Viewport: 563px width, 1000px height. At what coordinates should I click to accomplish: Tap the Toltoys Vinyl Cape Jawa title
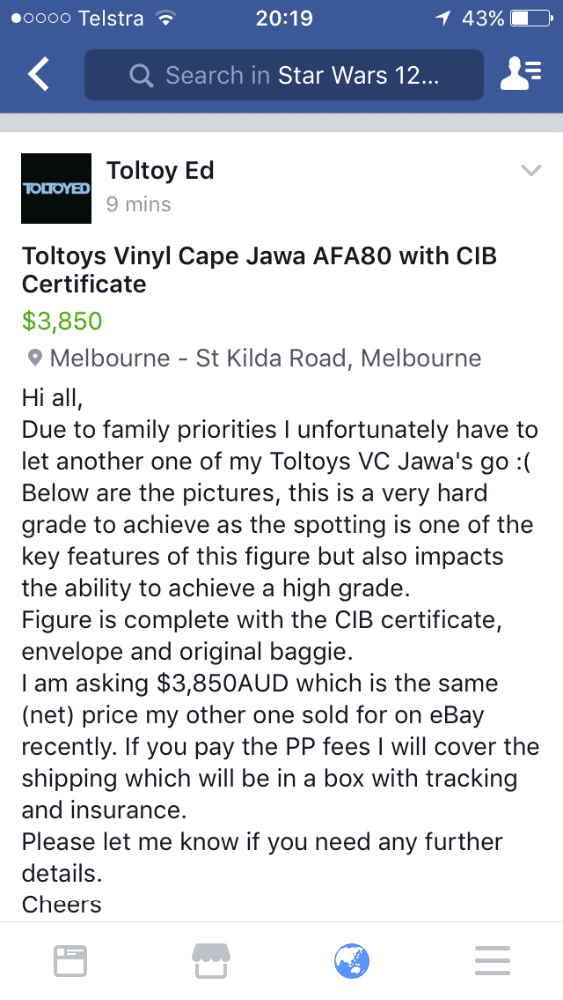pos(260,270)
